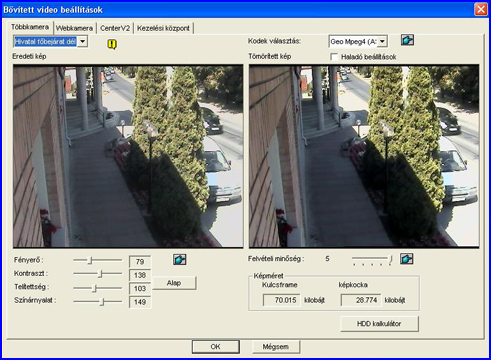Click the képkocka size field 28.774

(361, 300)
